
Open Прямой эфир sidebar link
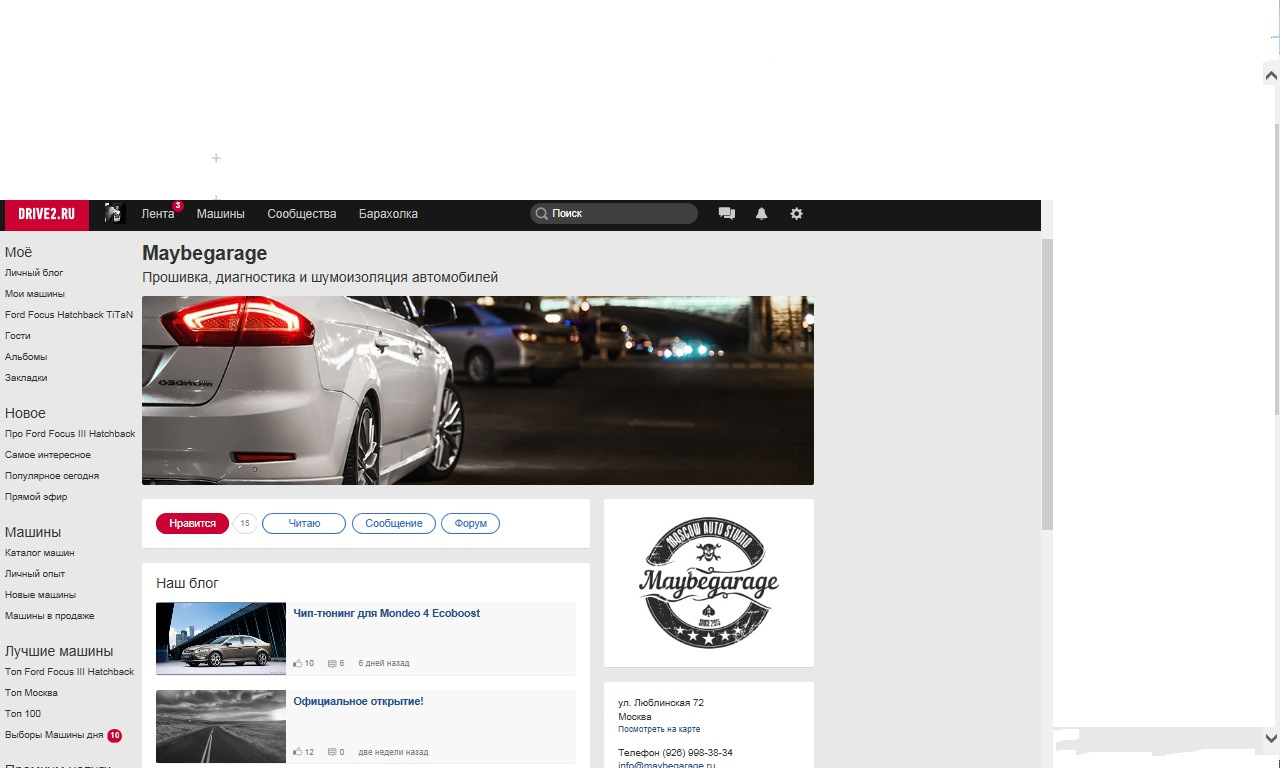point(36,497)
